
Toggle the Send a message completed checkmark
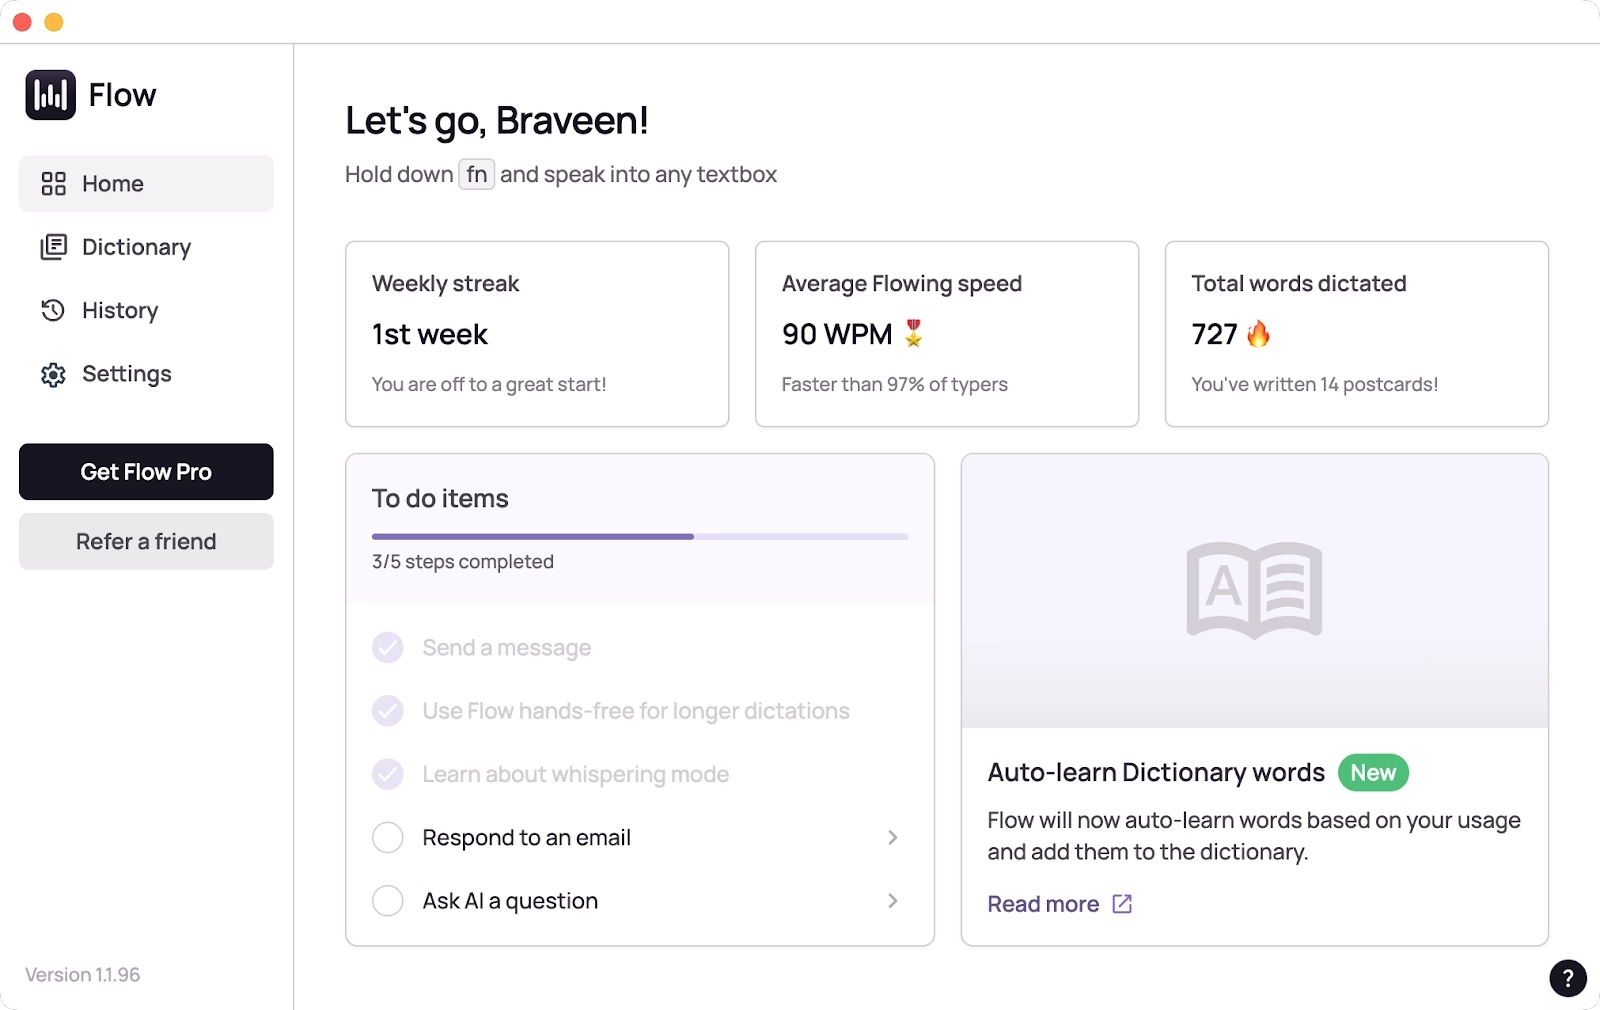coord(387,647)
